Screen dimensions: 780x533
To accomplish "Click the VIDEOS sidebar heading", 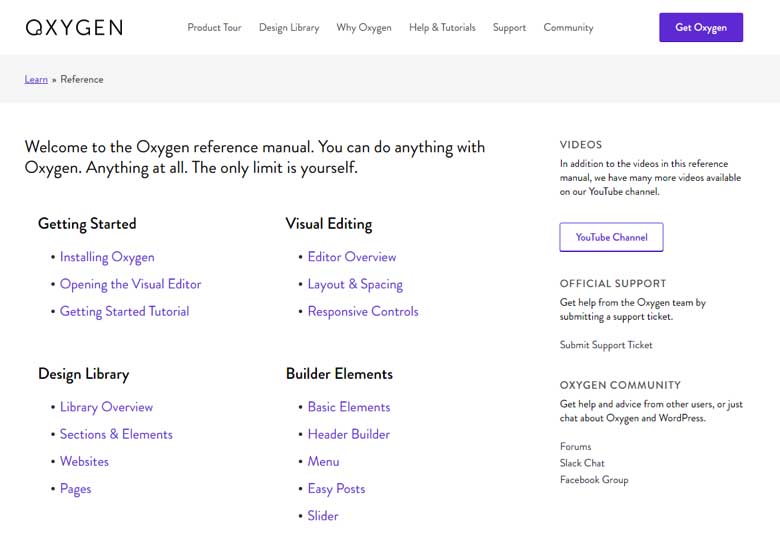I will pyautogui.click(x=581, y=145).
